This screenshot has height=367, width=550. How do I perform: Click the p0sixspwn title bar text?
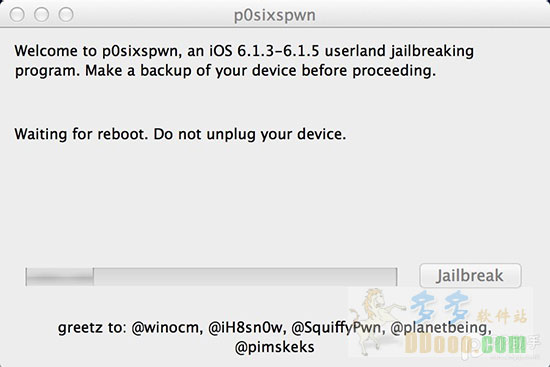(275, 15)
